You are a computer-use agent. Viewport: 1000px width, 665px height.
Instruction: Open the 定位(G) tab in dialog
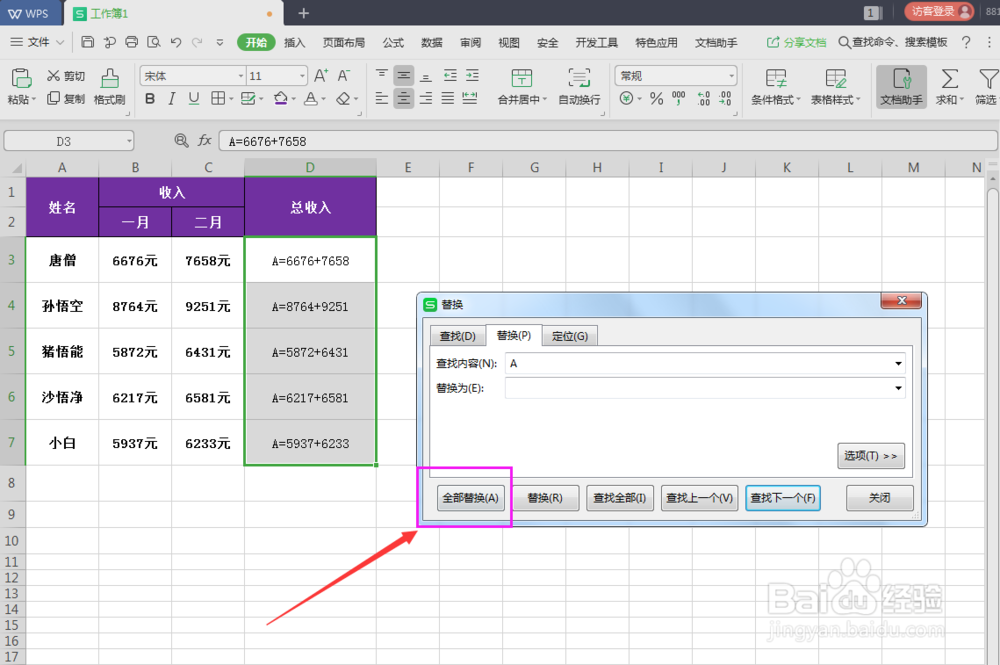570,336
